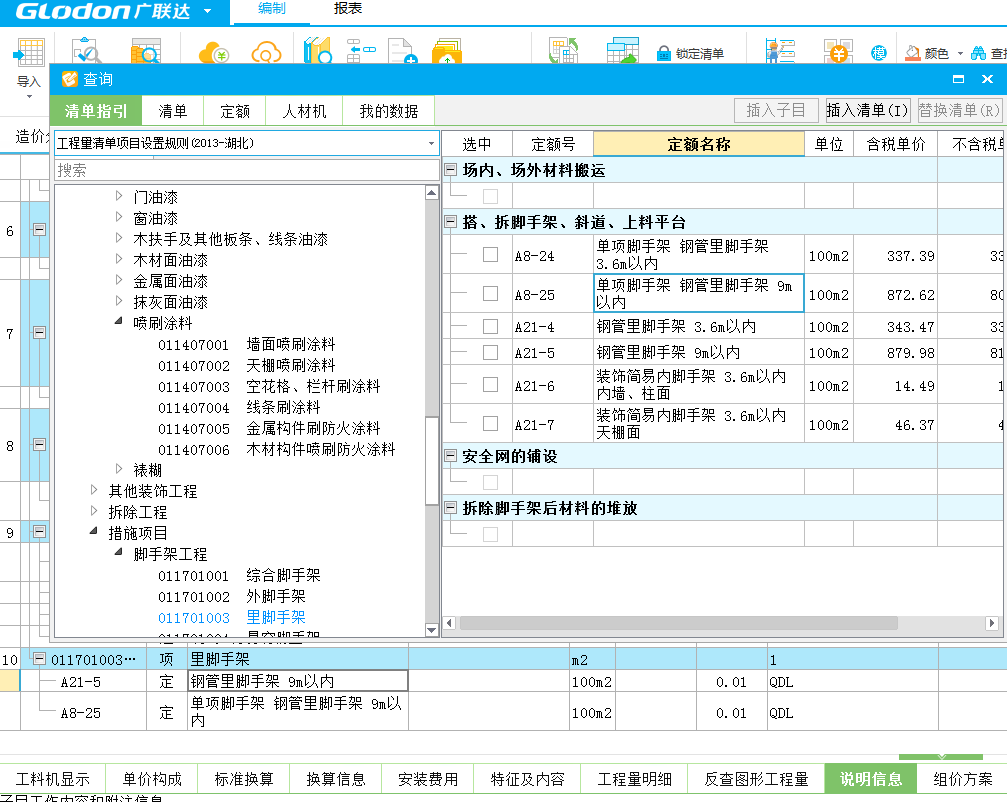Check the box for quota A21-5
This screenshot has width=1007, height=802.
[x=490, y=352]
